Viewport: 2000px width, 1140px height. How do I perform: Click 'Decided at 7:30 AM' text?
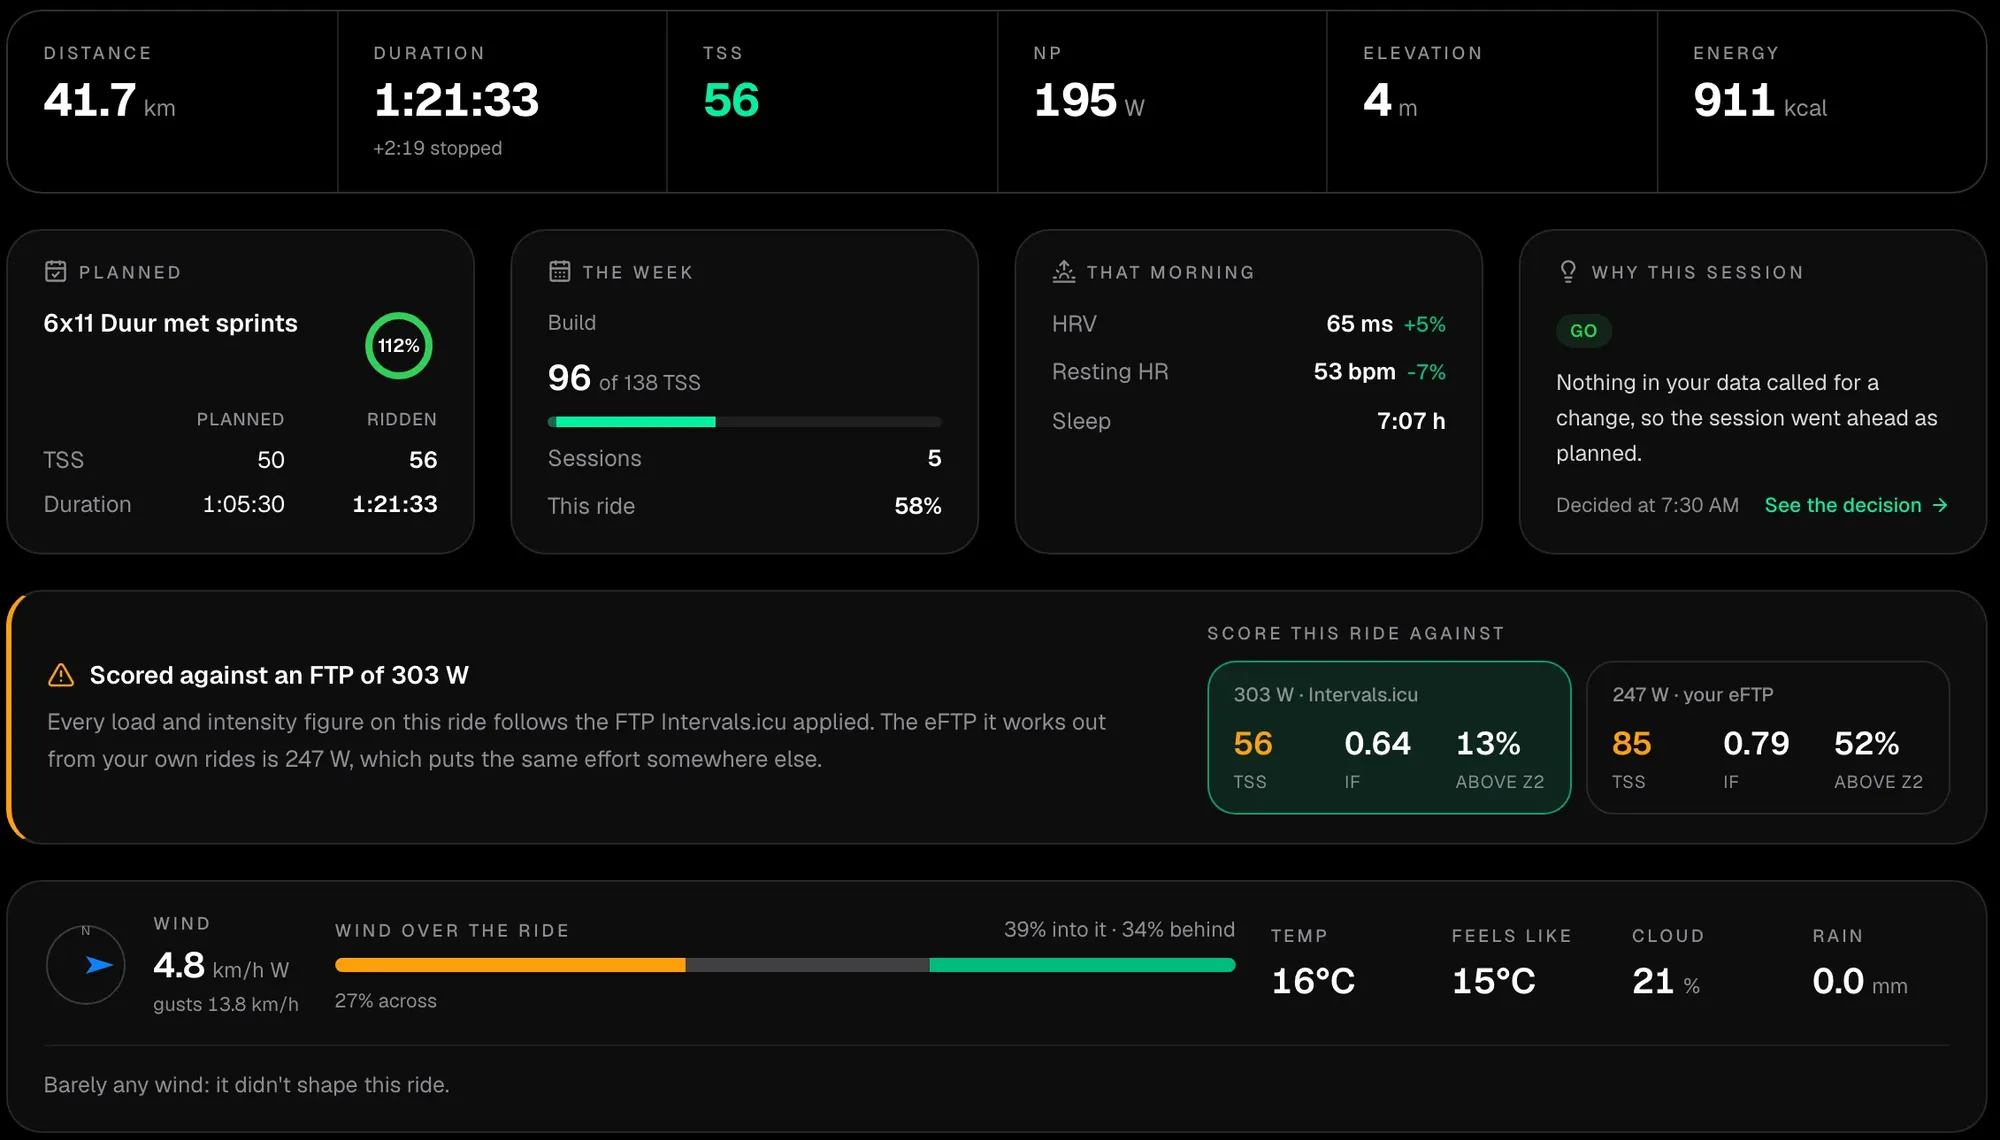(1647, 506)
